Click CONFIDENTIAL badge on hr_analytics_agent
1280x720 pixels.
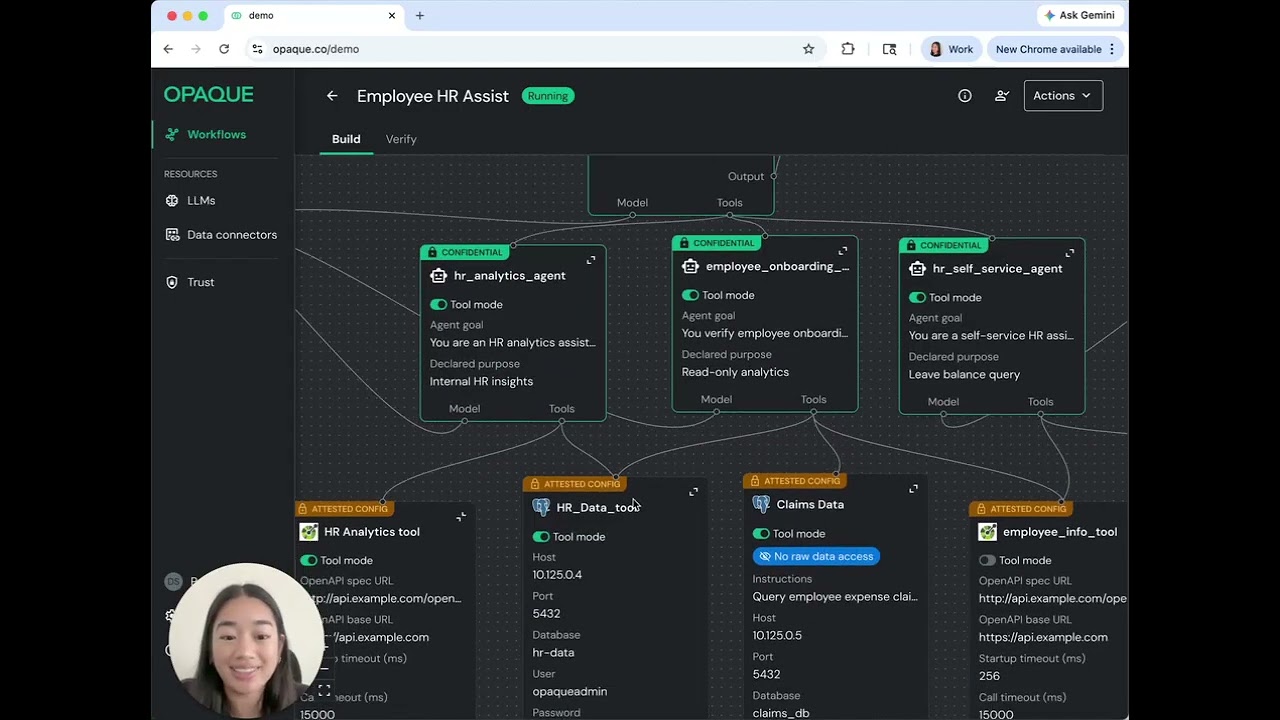tap(464, 252)
